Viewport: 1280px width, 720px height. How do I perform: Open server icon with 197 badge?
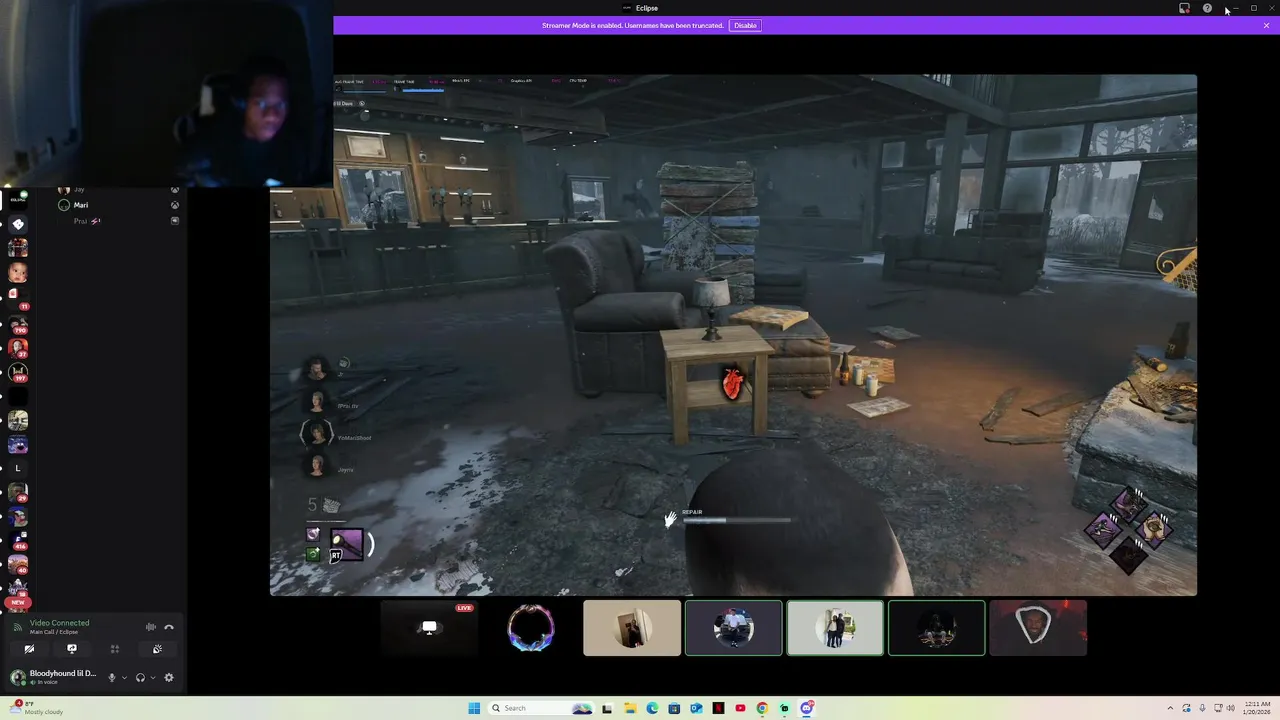[x=18, y=373]
